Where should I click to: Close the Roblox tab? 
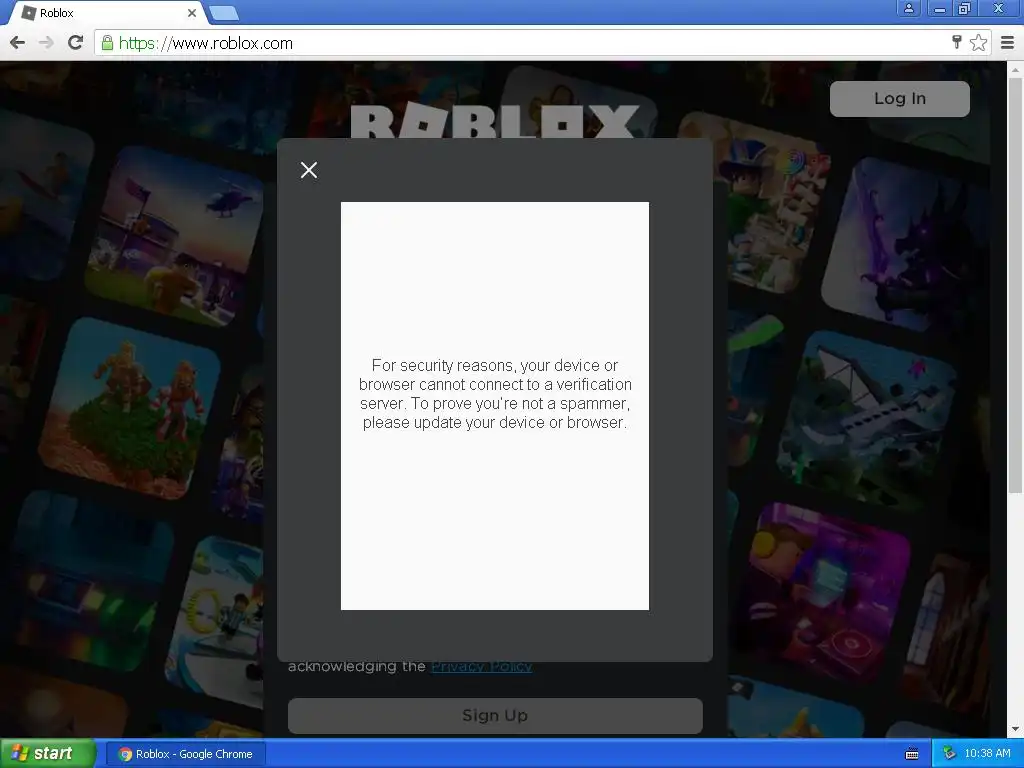[x=191, y=13]
